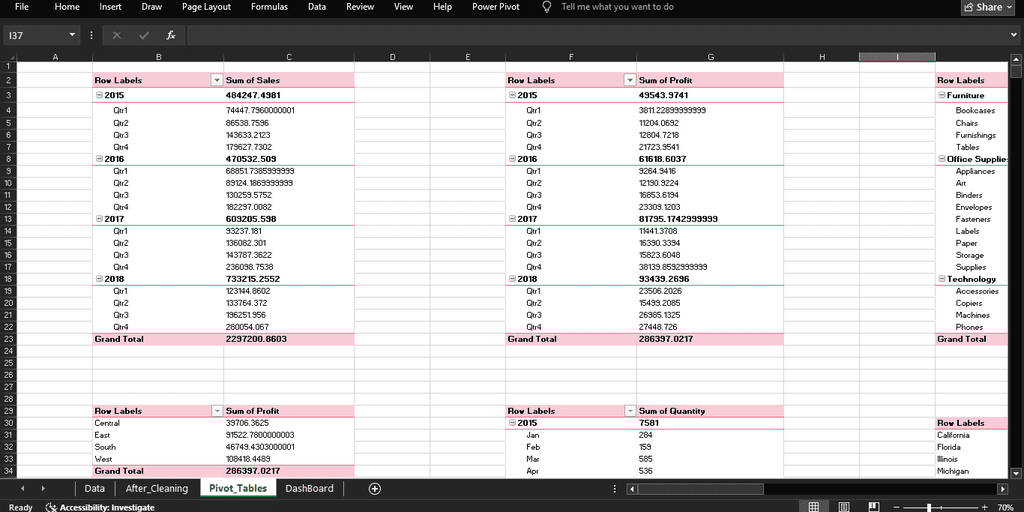Add a new sheet with plus icon
The height and width of the screenshot is (512, 1024).
click(375, 489)
